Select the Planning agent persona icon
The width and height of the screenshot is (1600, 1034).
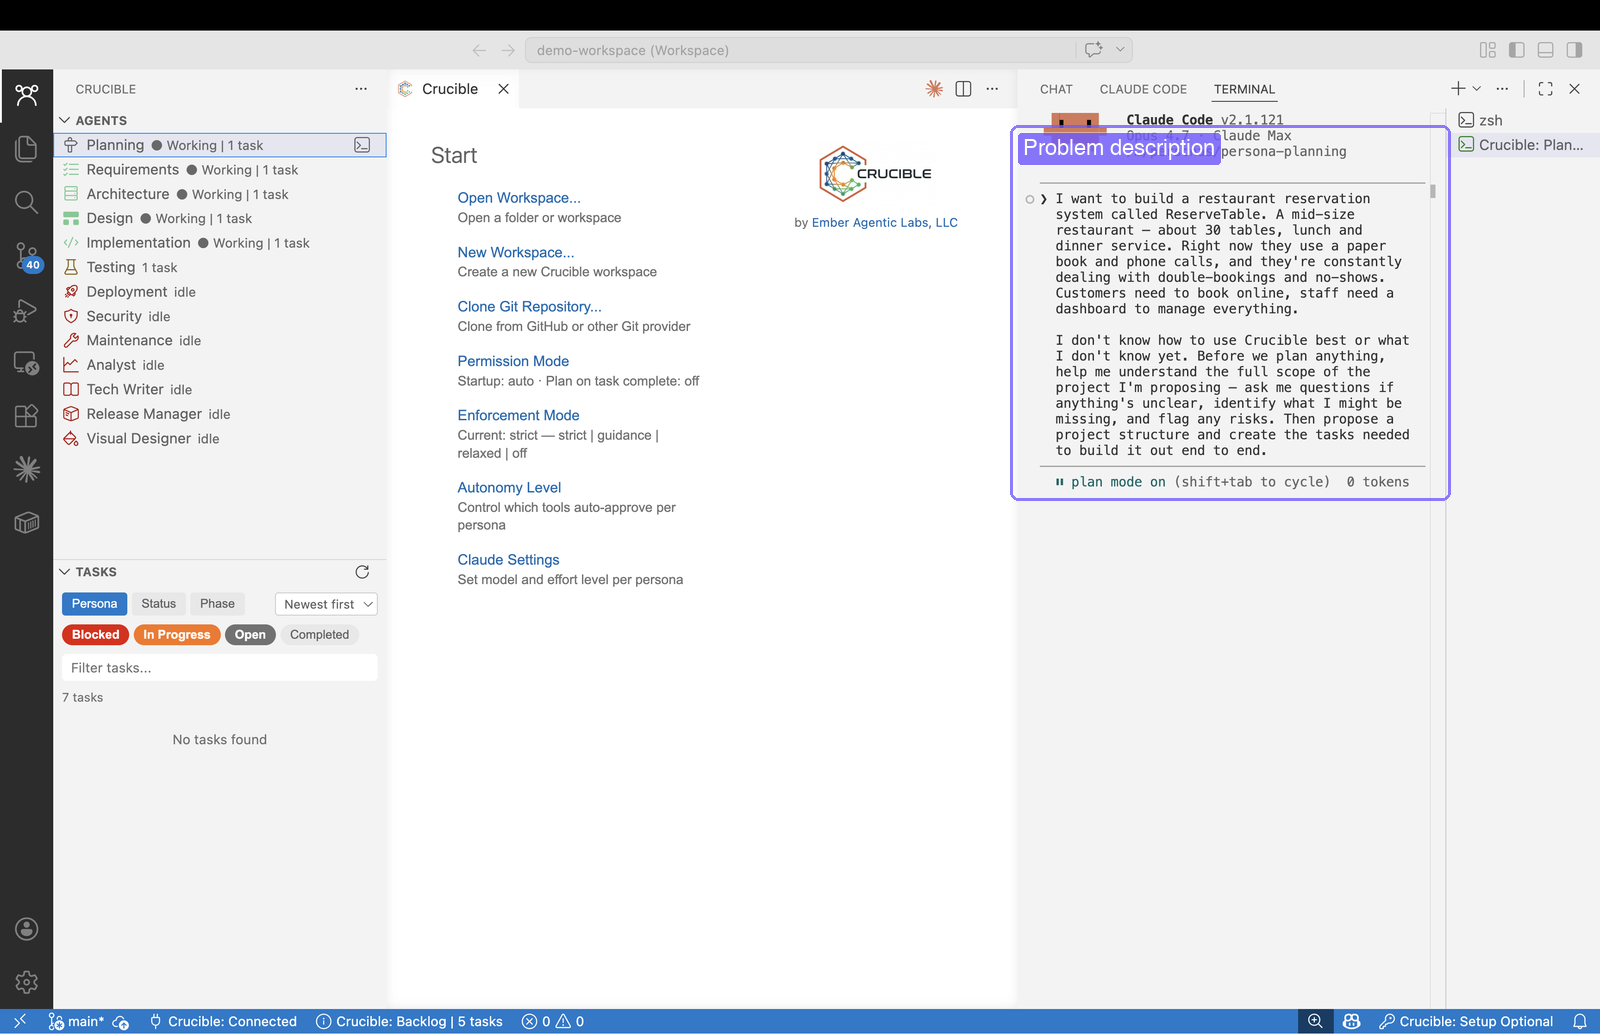[x=71, y=144]
